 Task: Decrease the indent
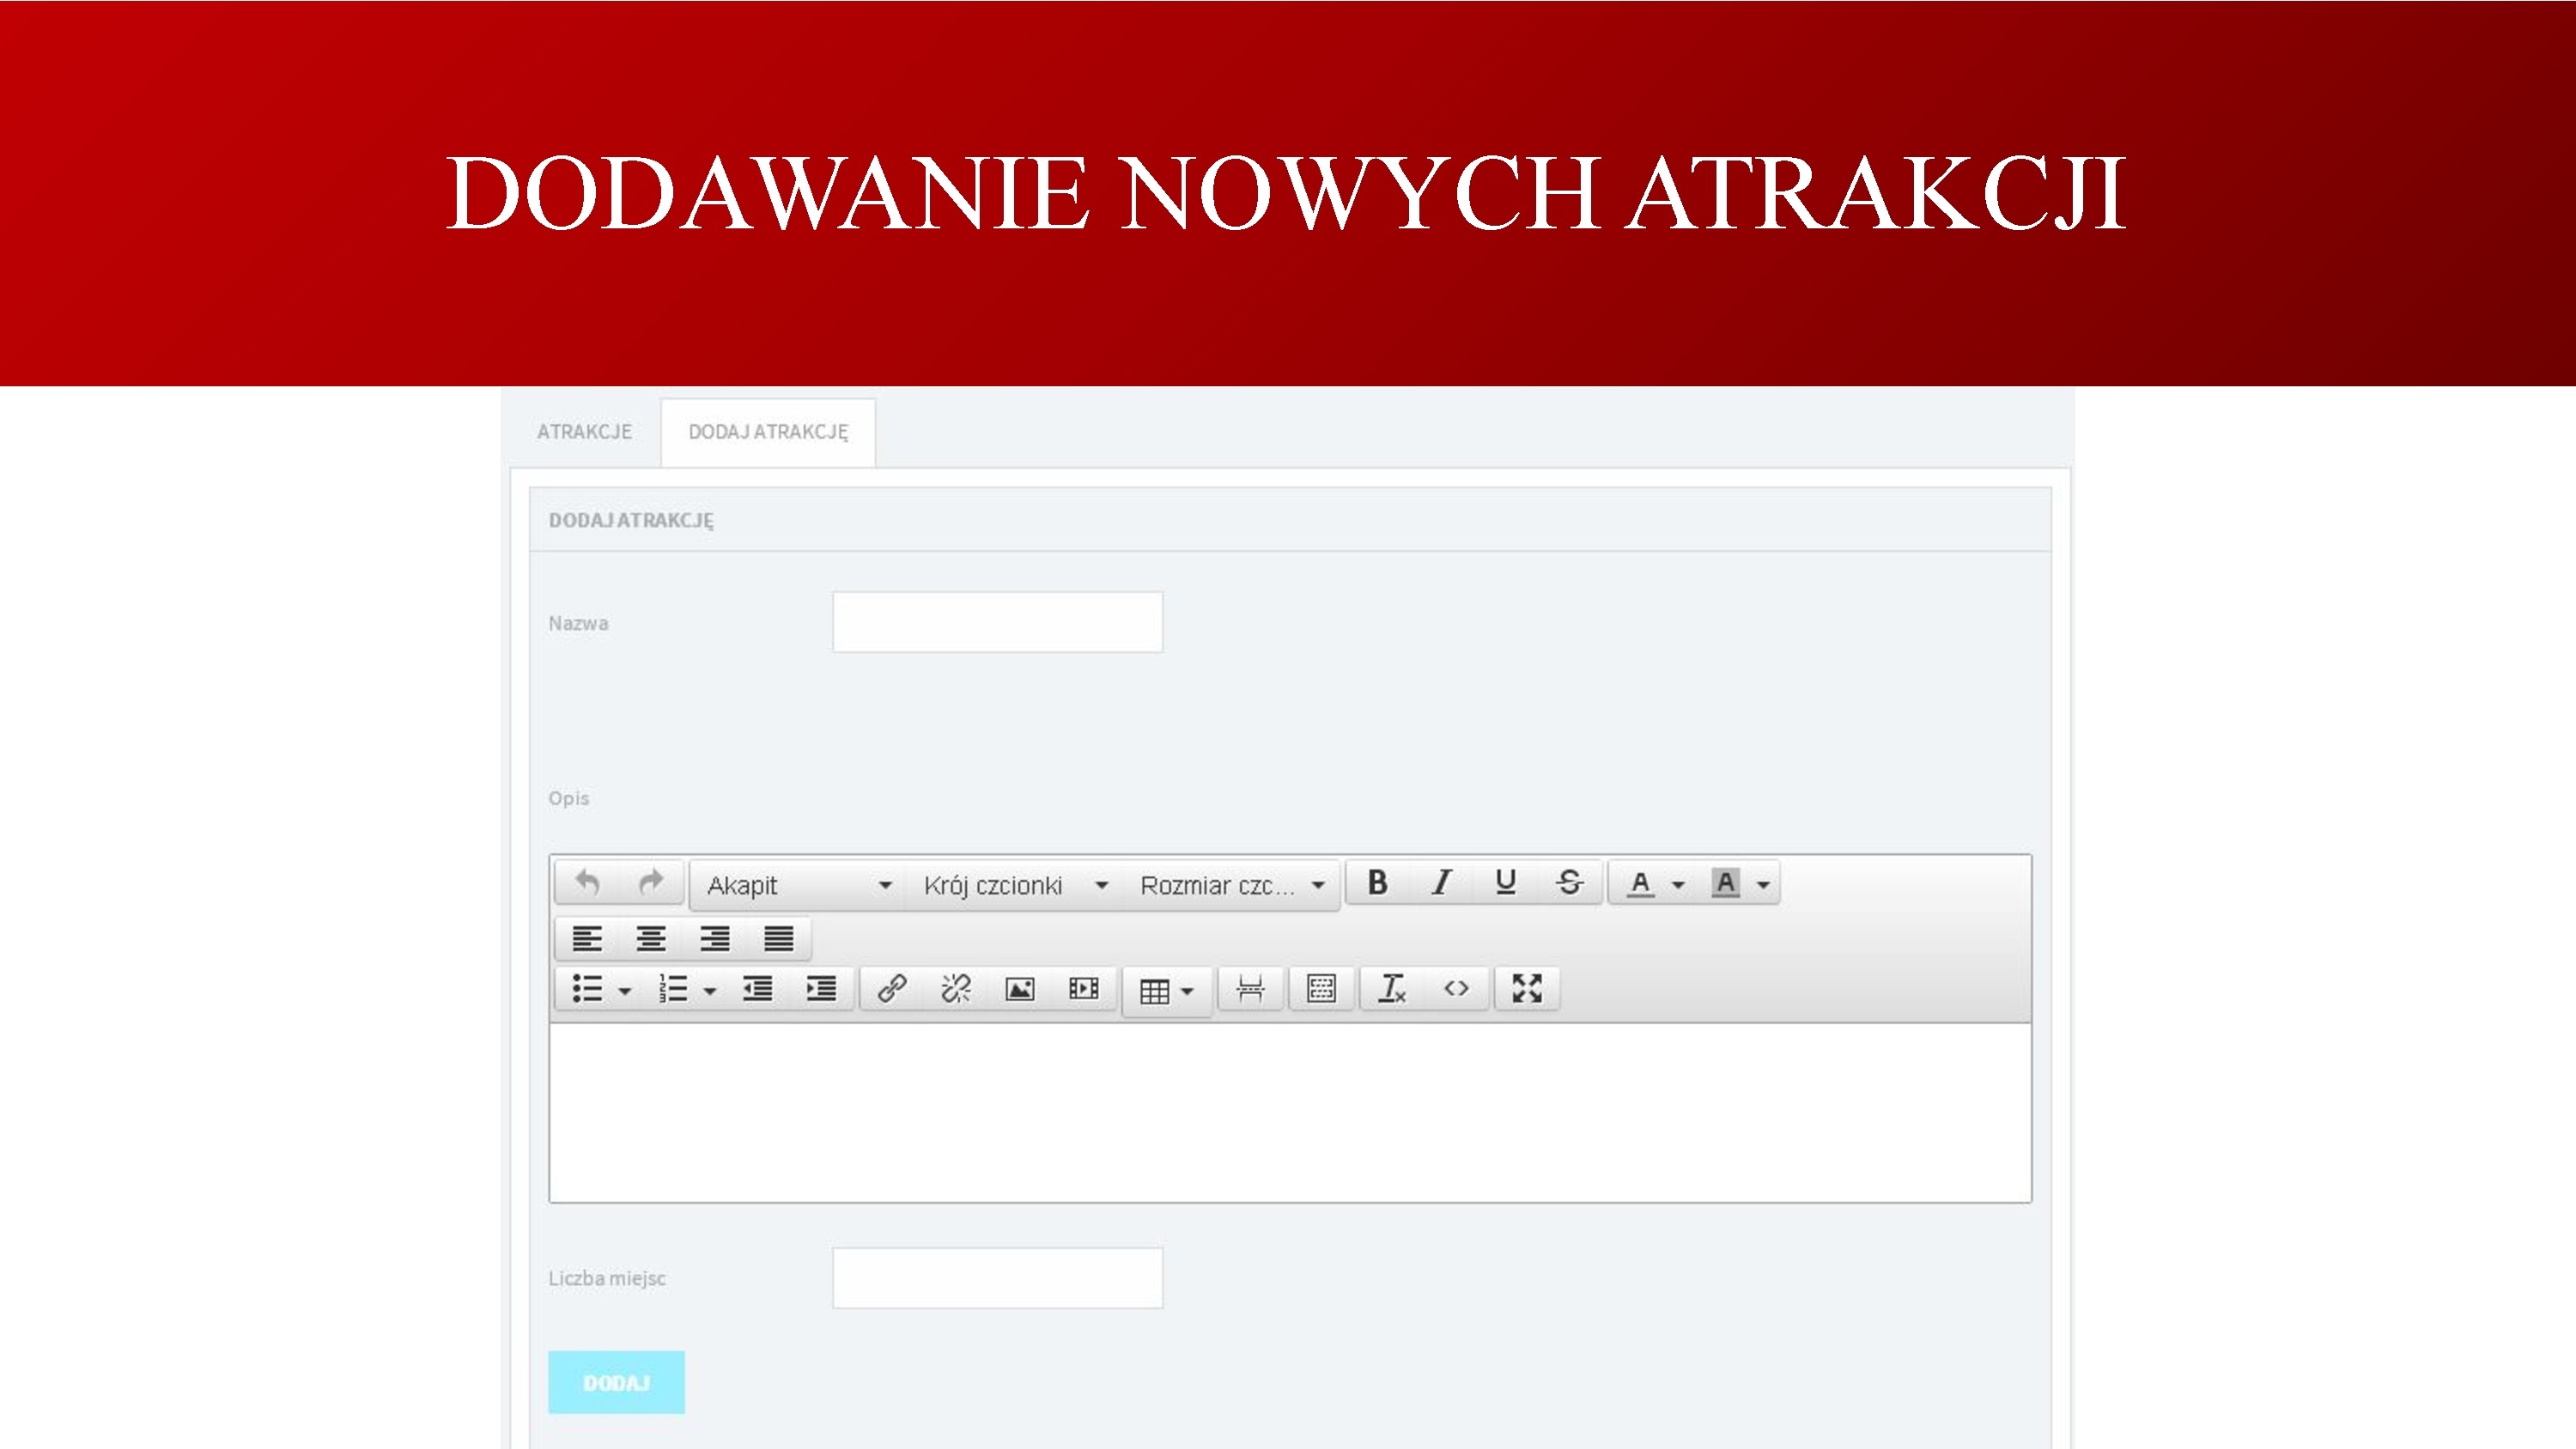[x=757, y=989]
